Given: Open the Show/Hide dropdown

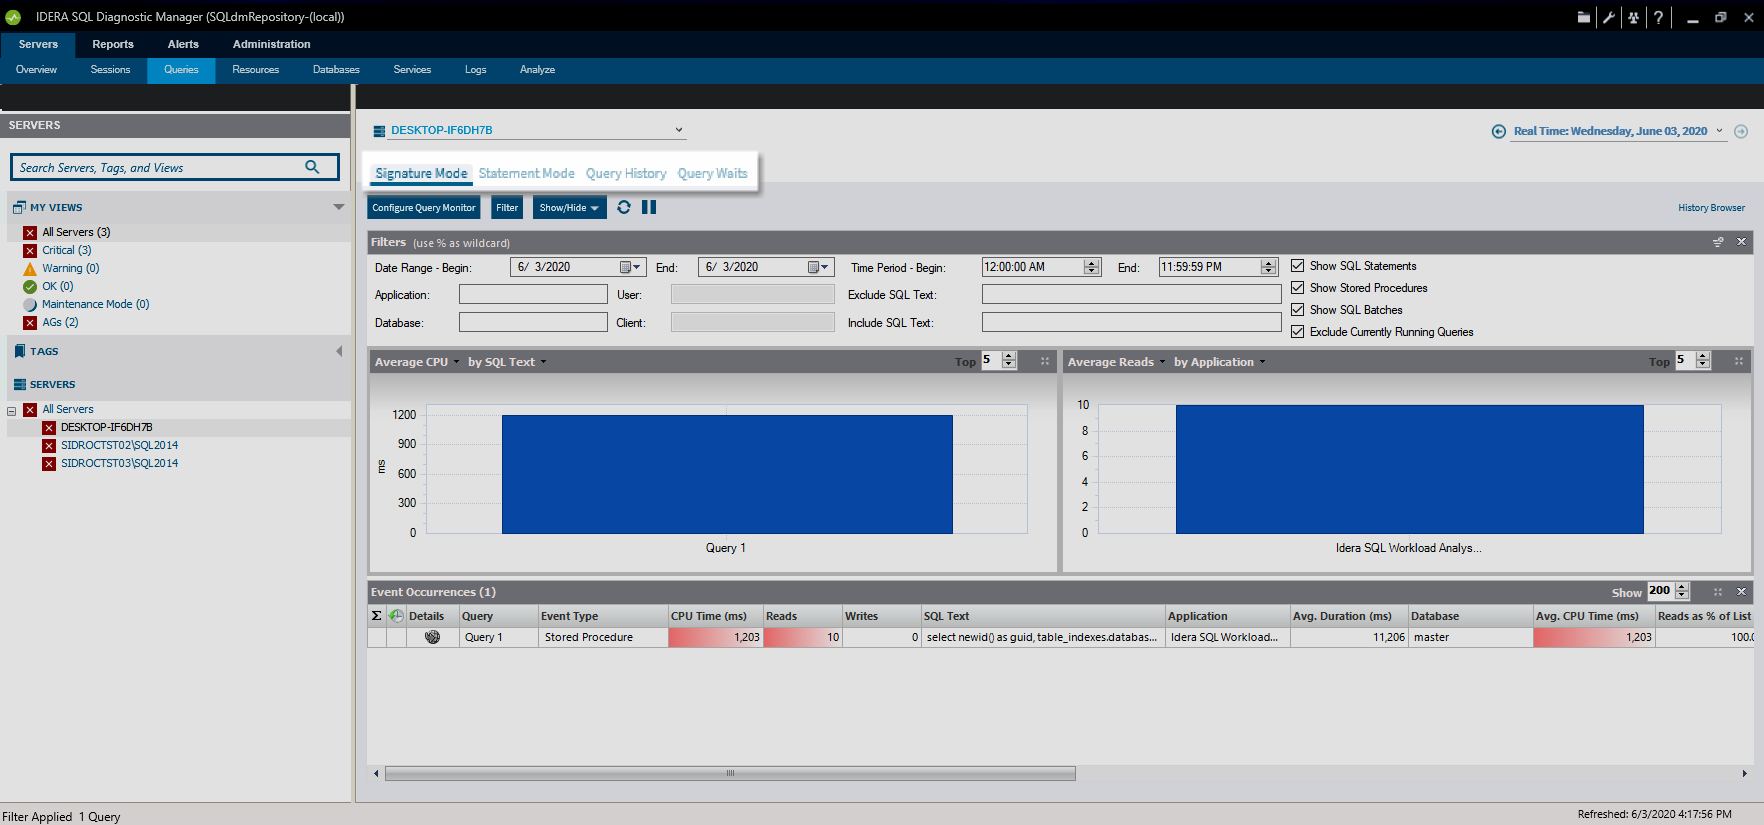Looking at the screenshot, I should click(569, 208).
